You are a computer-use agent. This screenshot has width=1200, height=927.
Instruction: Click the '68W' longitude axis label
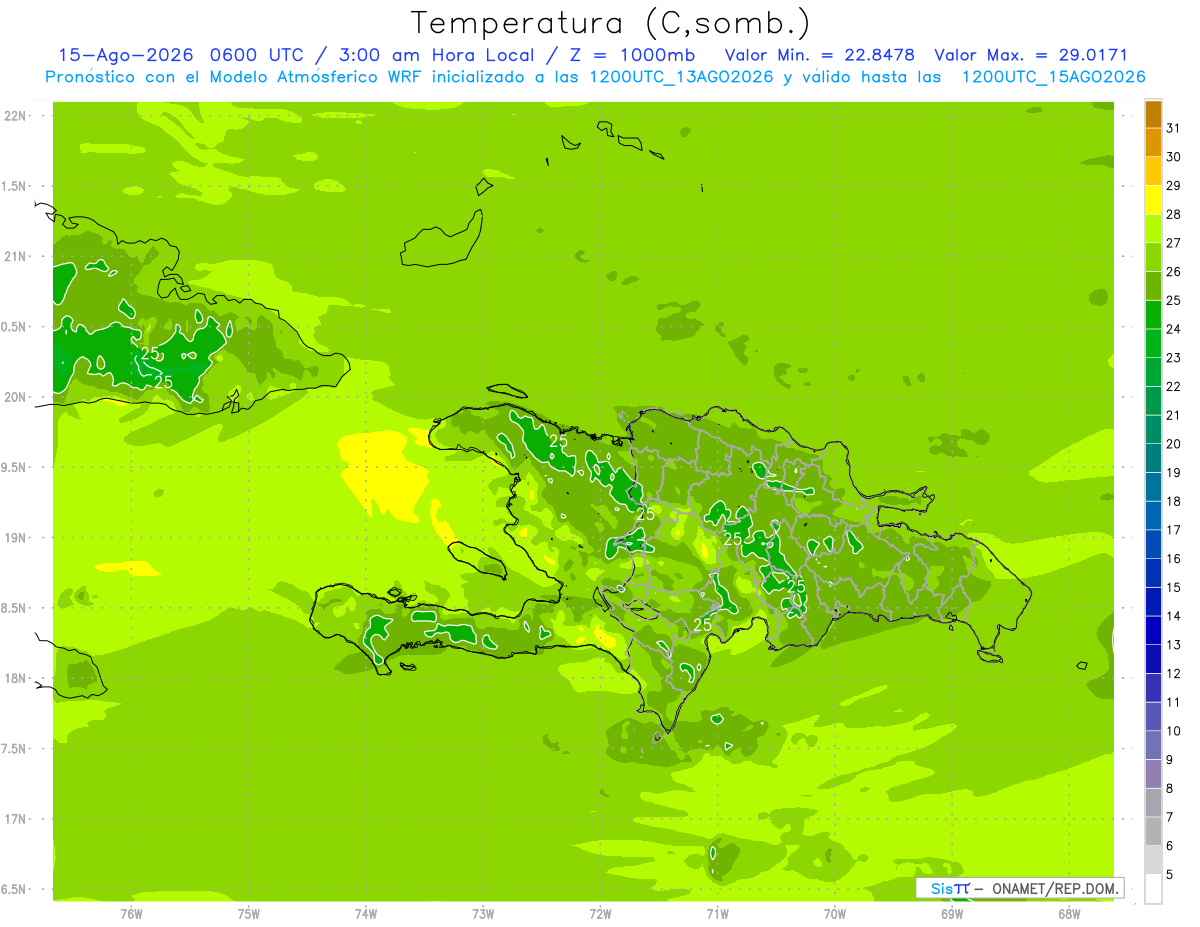coord(1069,913)
